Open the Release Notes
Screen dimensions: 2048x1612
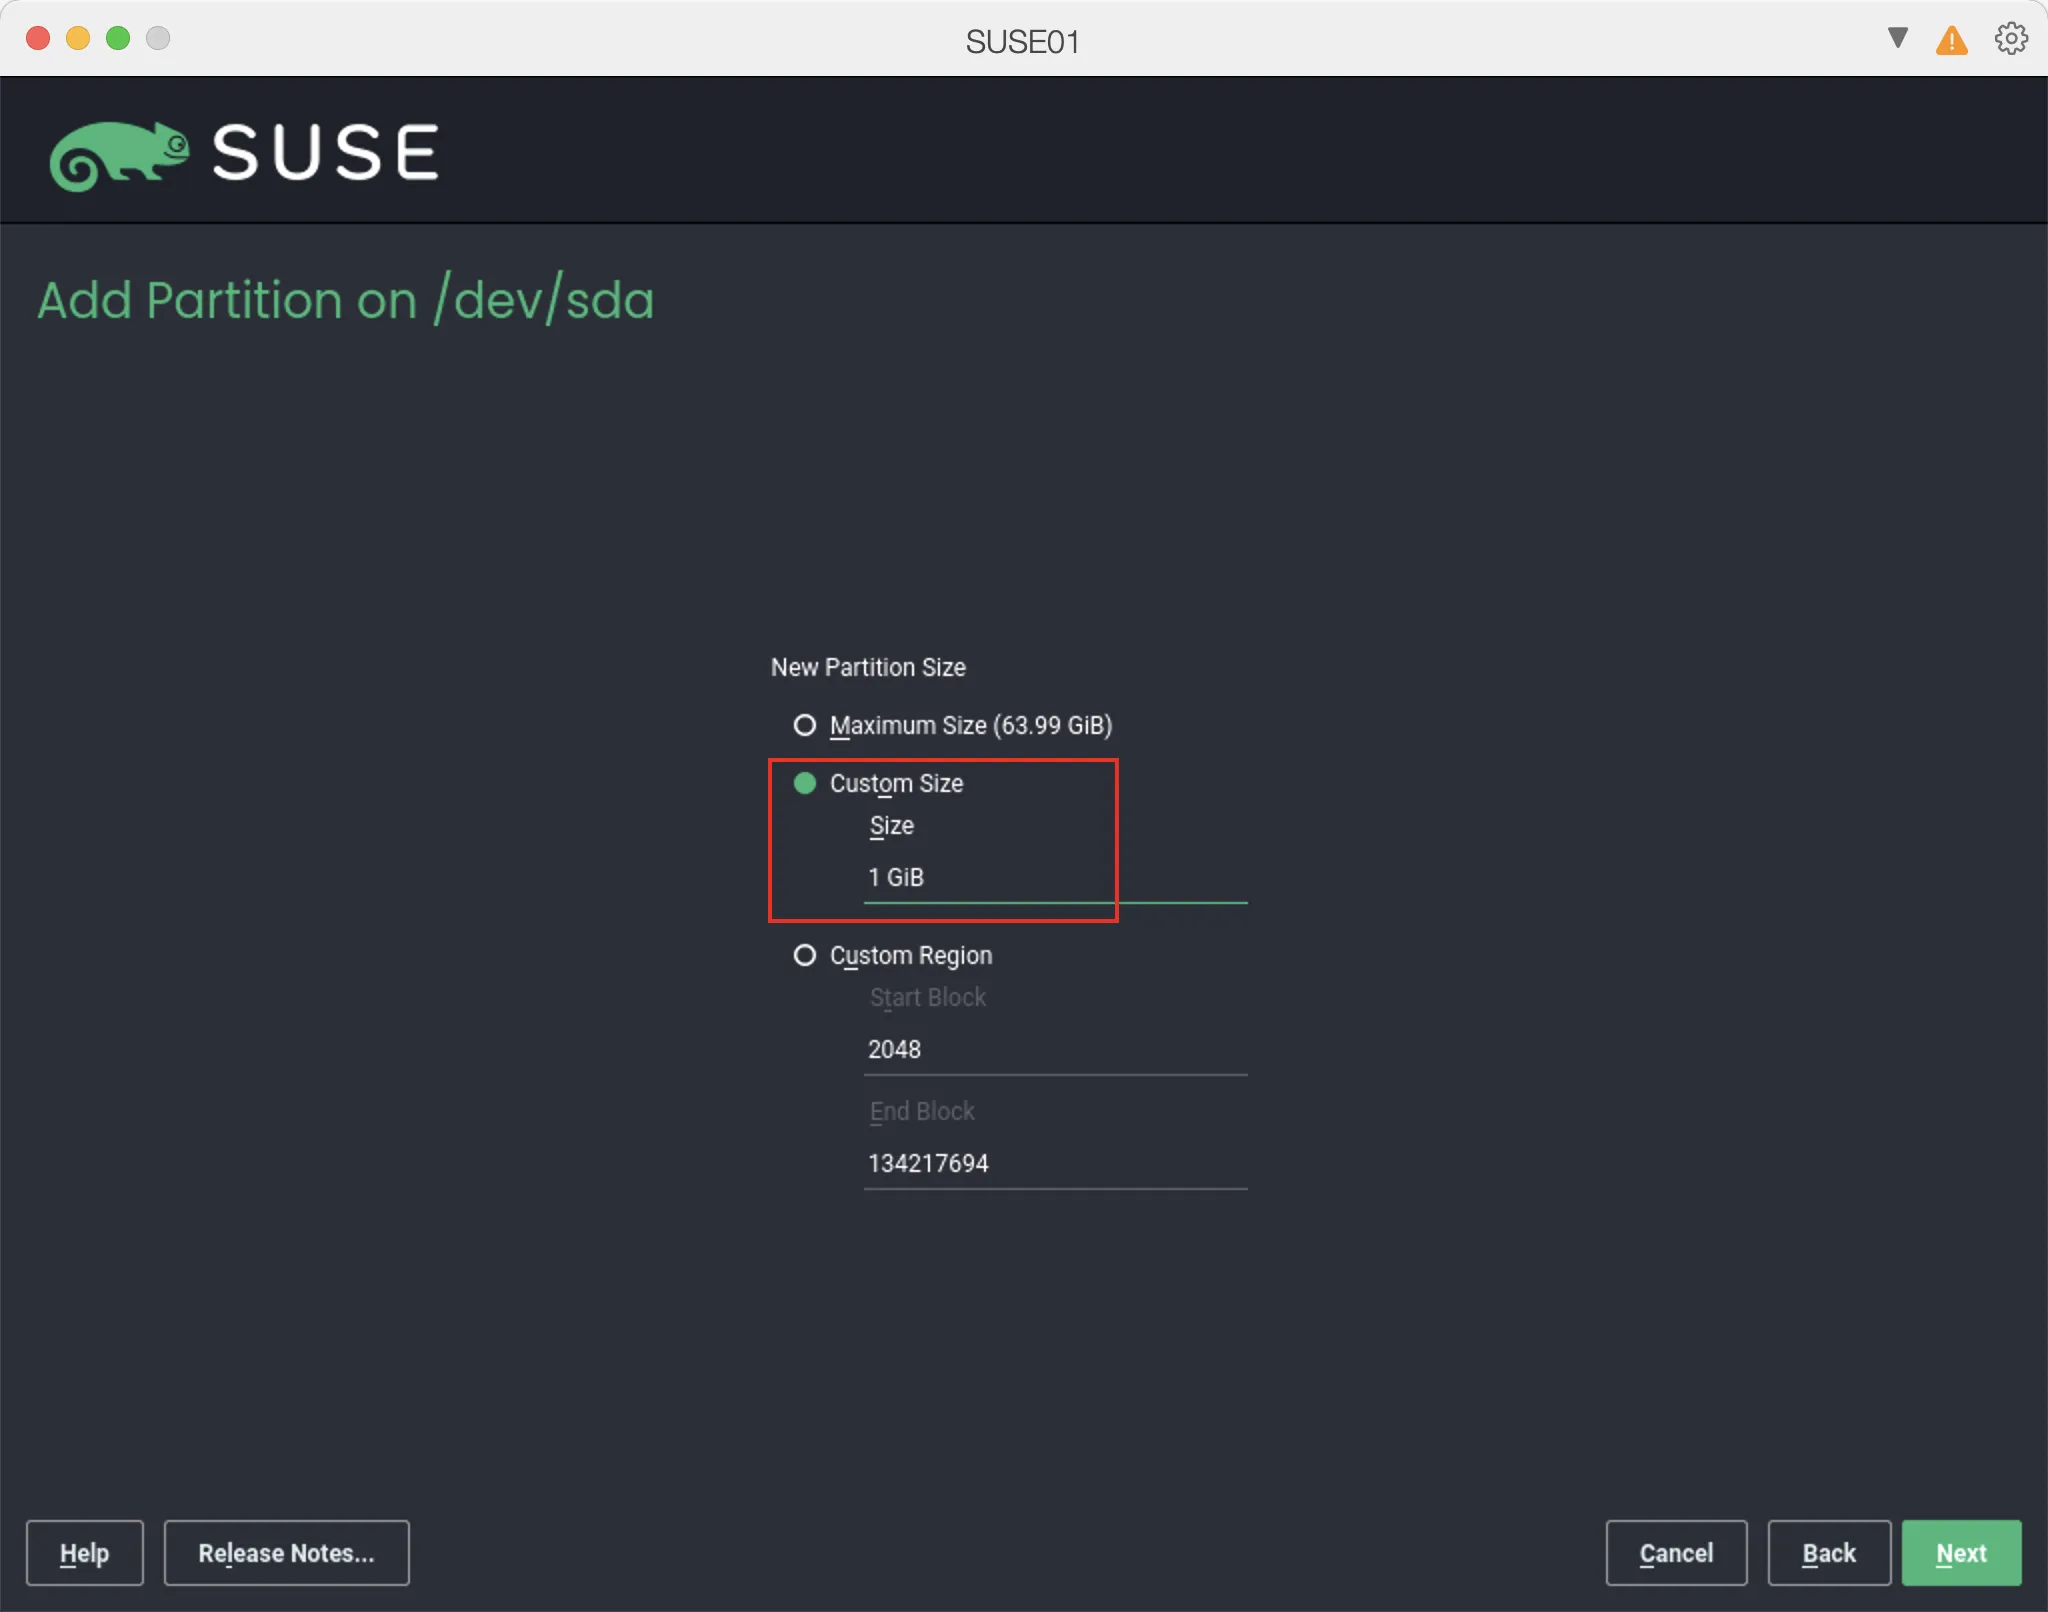point(286,1553)
